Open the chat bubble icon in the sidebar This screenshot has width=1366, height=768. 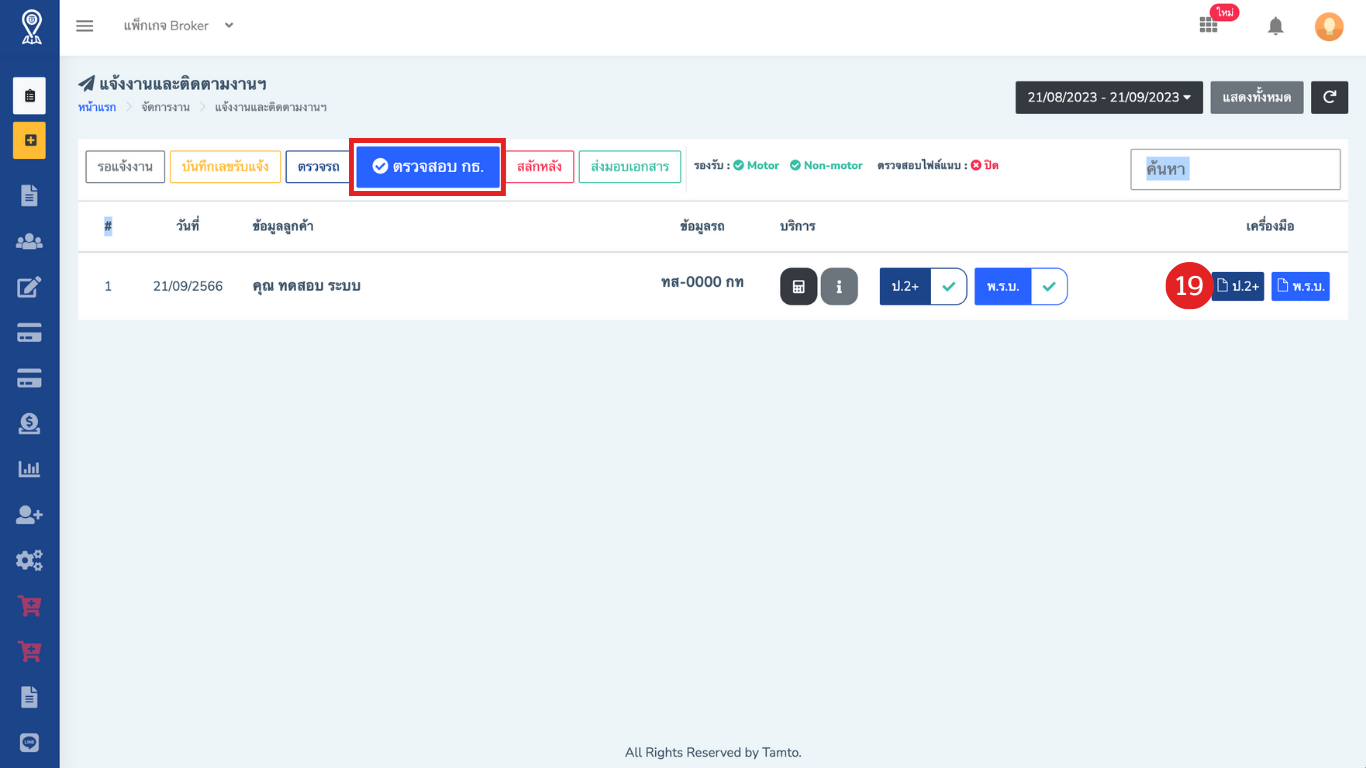pyautogui.click(x=29, y=743)
